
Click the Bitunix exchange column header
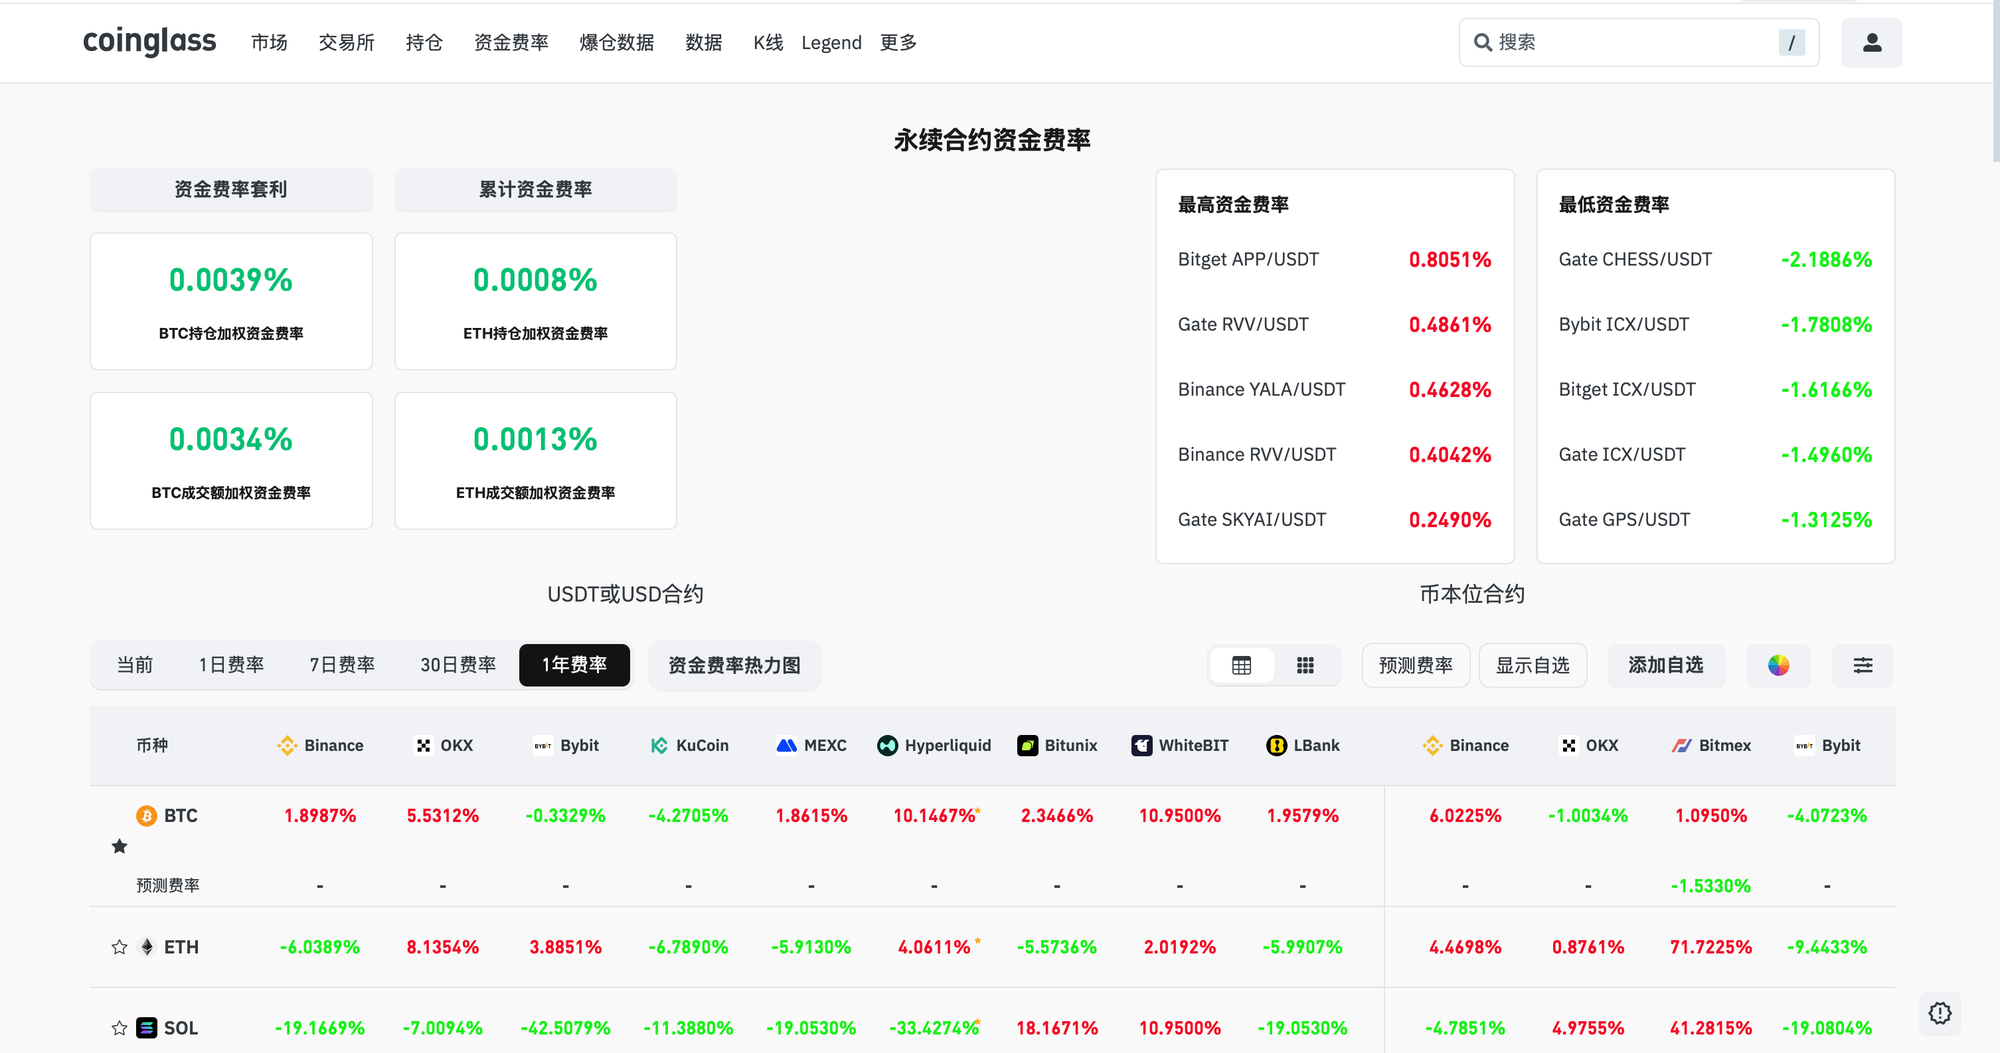click(1057, 746)
